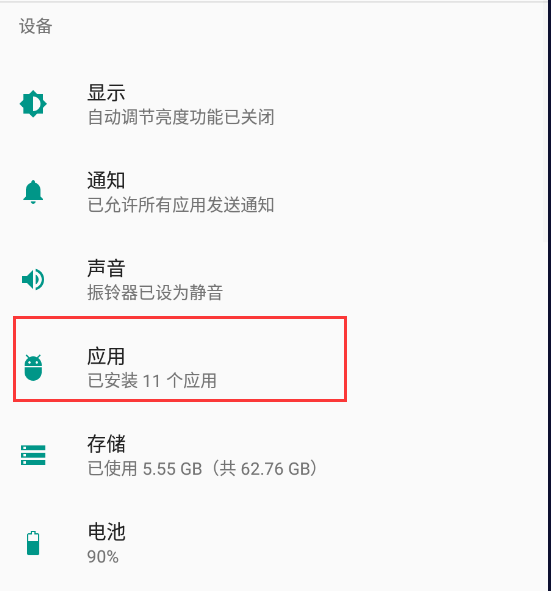This screenshot has width=551, height=591.
Task: Open the 应用 apps settings
Action: pyautogui.click(x=106, y=356)
